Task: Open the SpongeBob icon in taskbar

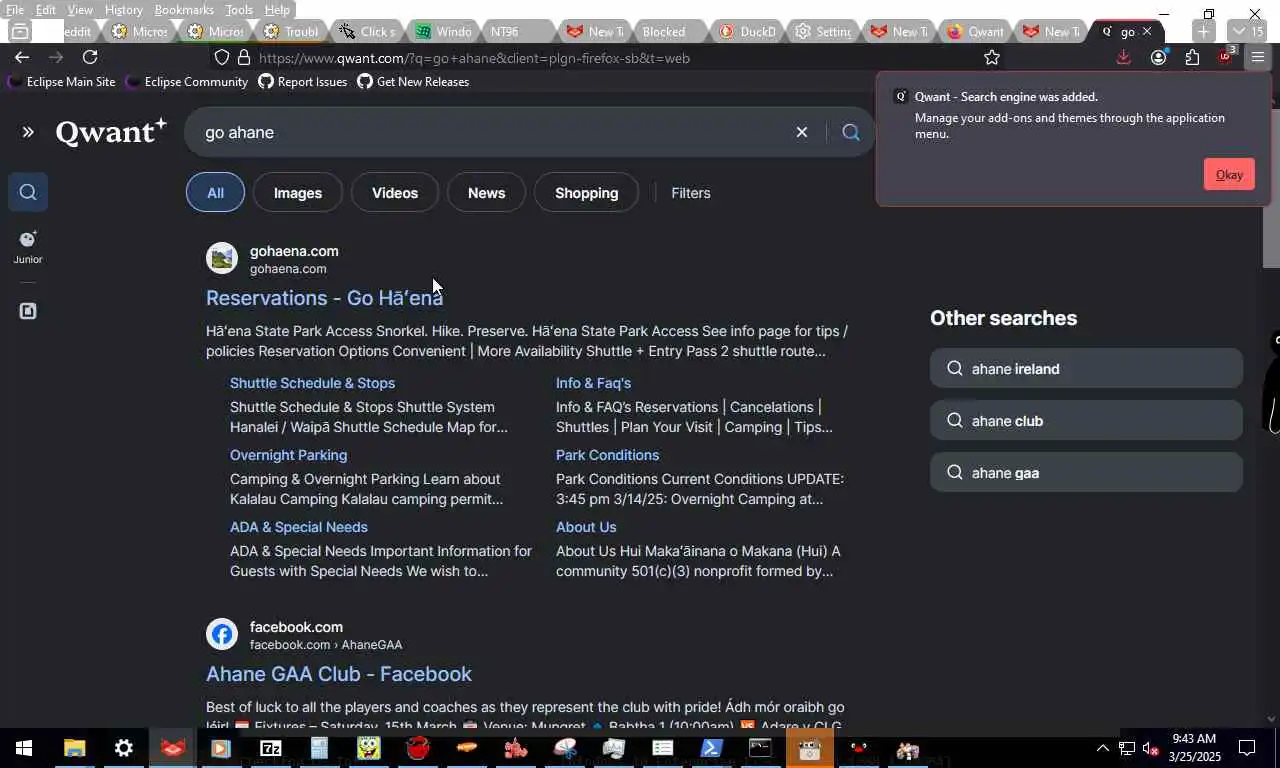Action: [x=369, y=748]
